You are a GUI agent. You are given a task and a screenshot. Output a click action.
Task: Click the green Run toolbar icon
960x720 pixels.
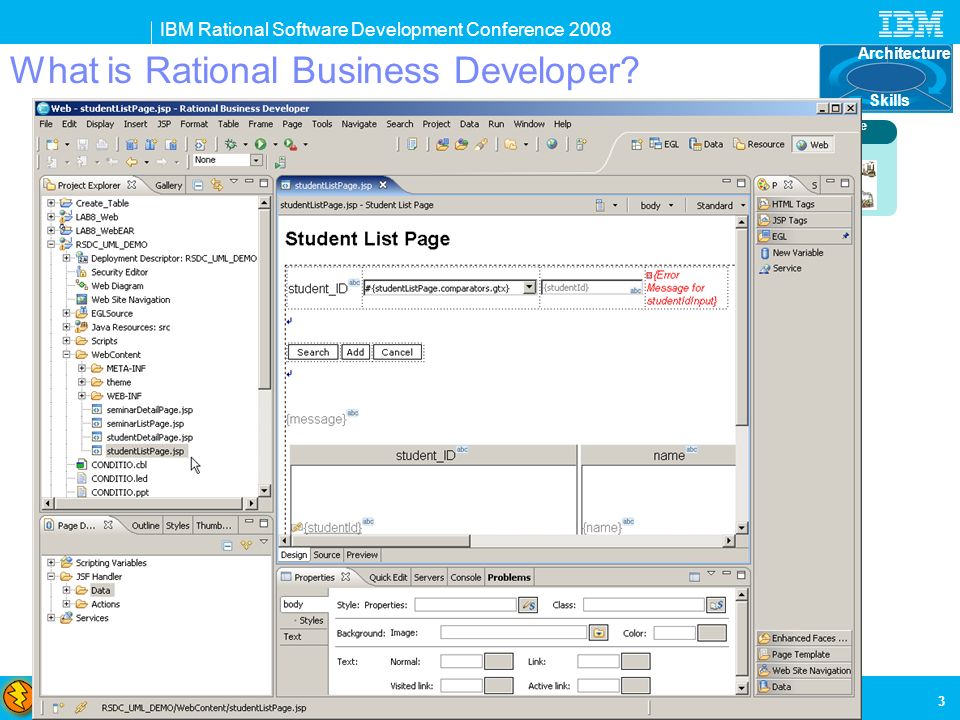(261, 144)
